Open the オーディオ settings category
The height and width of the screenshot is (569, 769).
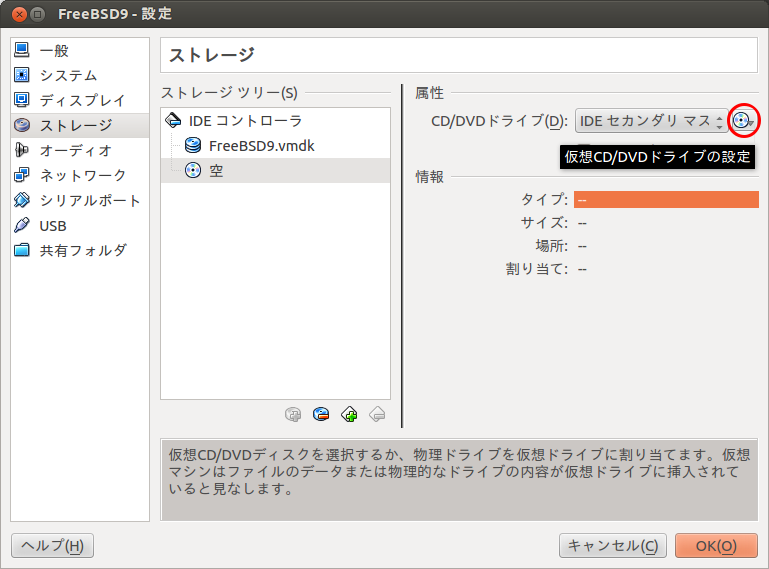(x=80, y=151)
